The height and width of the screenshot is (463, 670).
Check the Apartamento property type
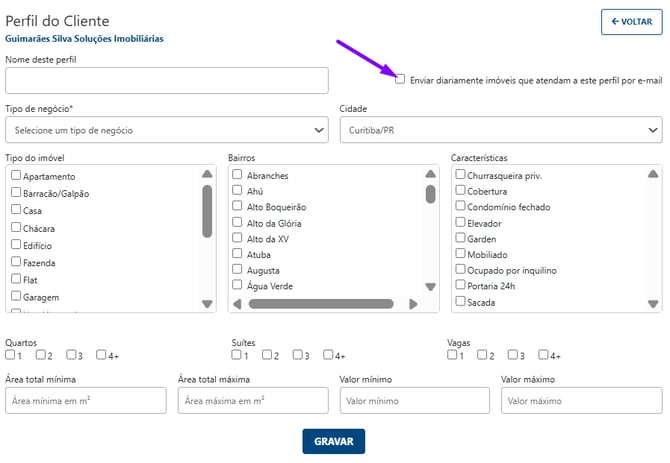click(x=16, y=176)
